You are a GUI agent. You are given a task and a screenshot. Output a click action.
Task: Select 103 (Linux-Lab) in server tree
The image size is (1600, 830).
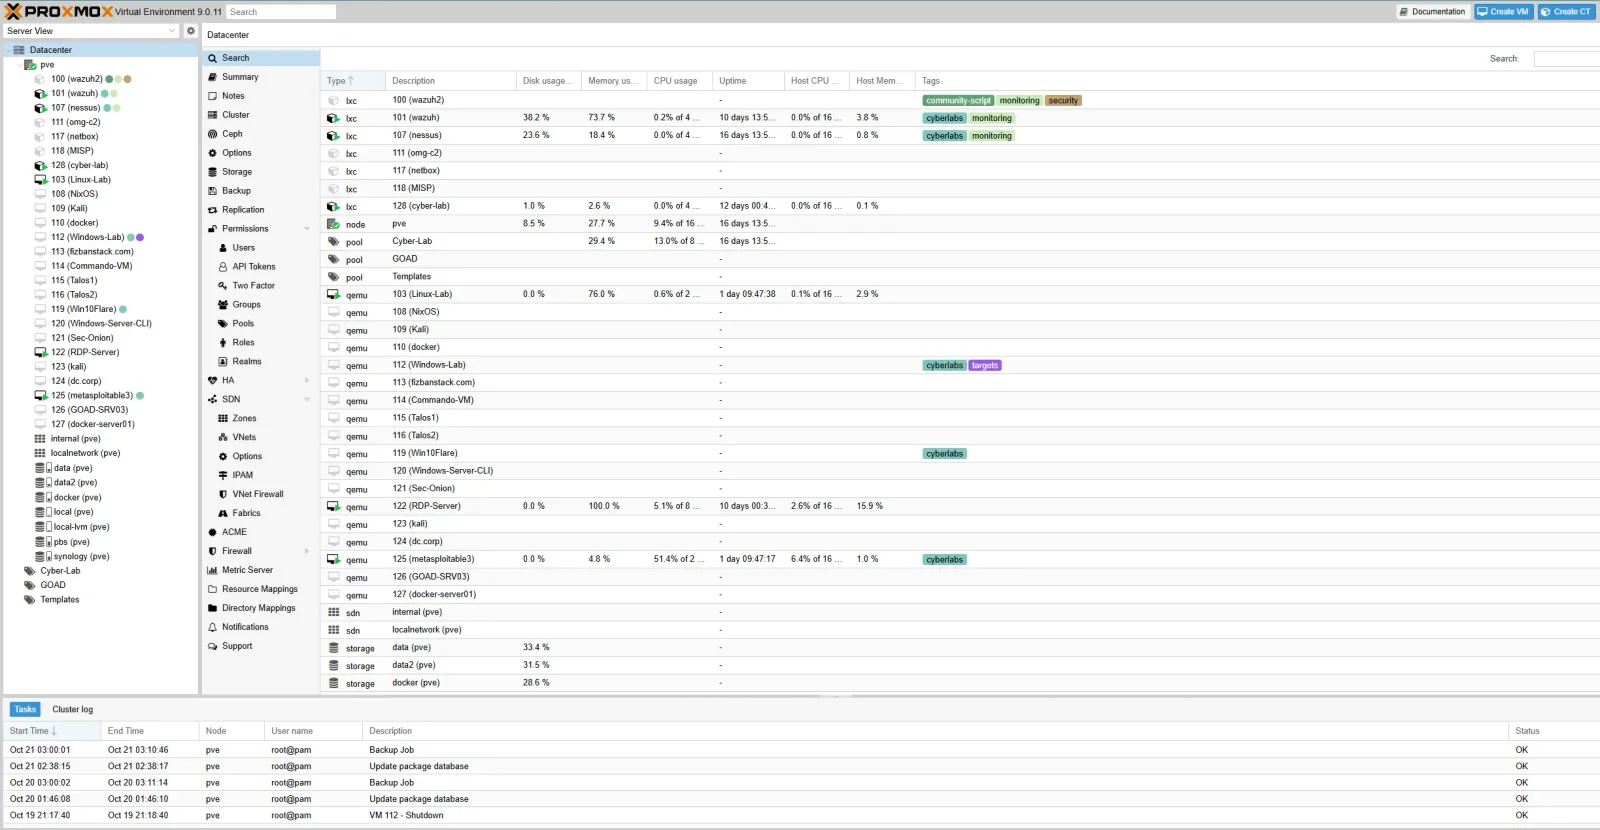pos(80,180)
